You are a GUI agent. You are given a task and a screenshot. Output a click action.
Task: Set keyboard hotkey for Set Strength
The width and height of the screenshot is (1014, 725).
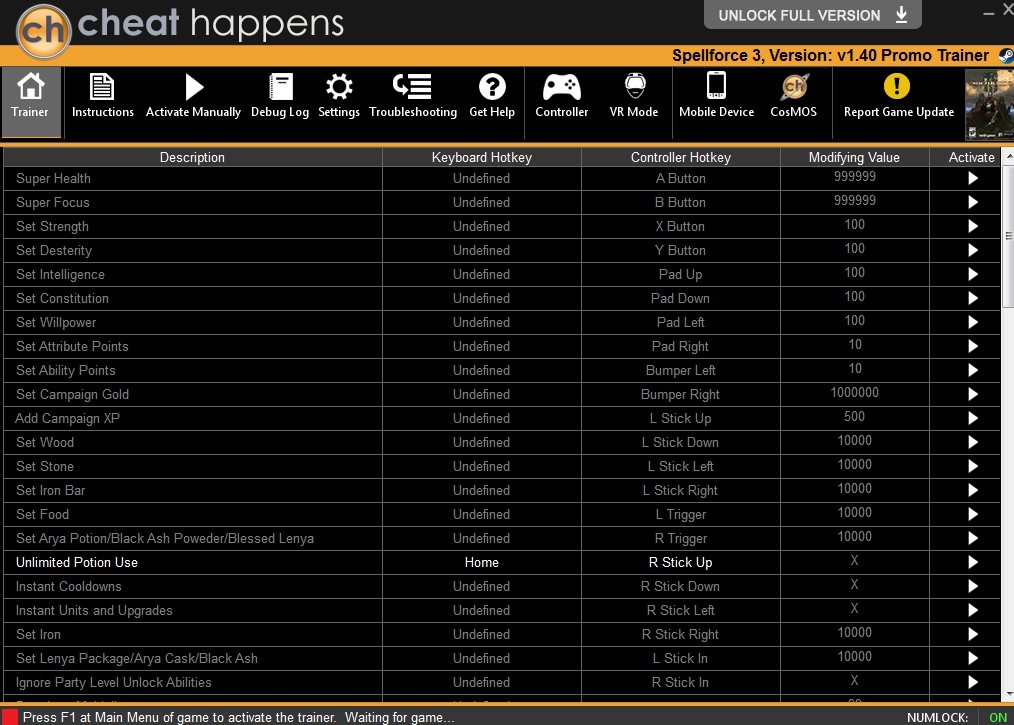point(482,226)
